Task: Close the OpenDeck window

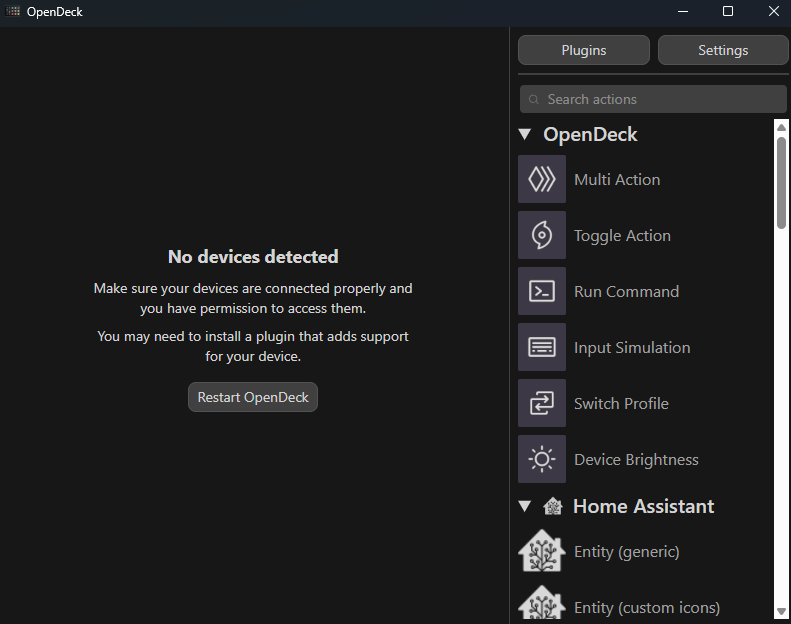Action: [774, 11]
